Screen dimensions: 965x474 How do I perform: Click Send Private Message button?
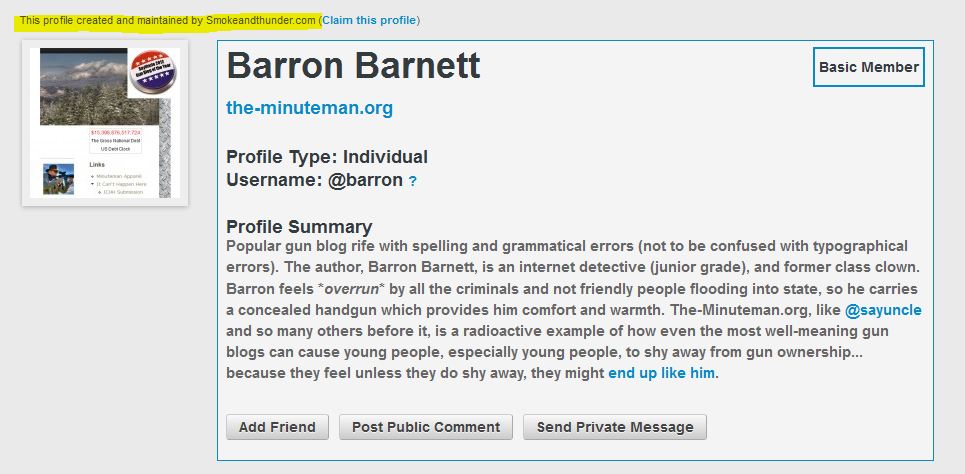615,427
